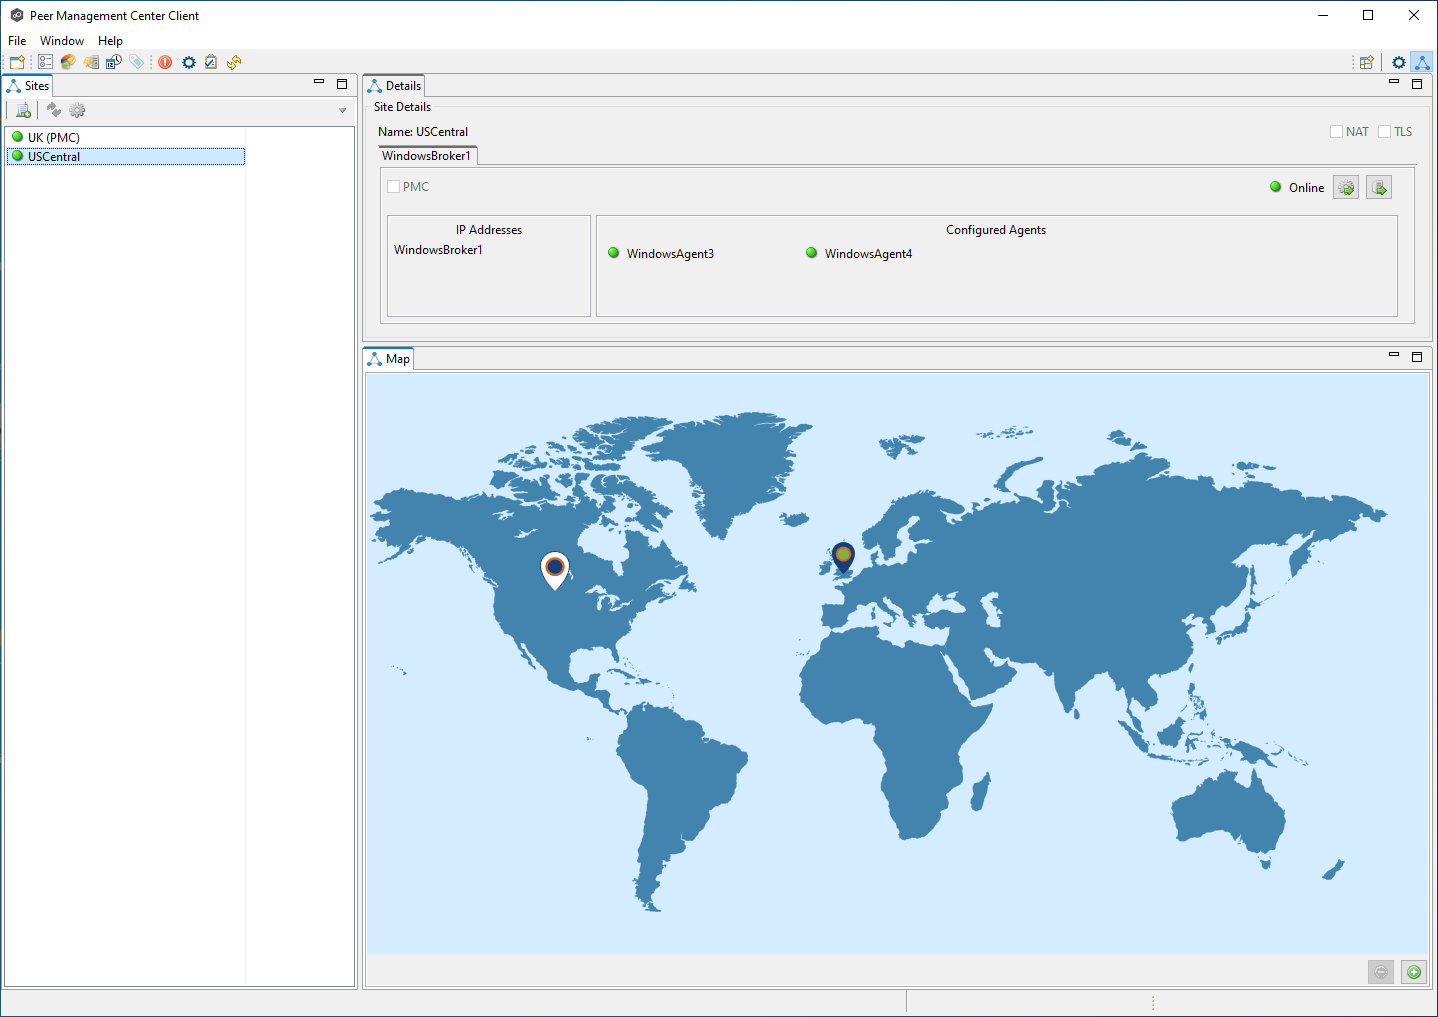Click the triangle network perspective icon at top right
1438x1017 pixels.
point(1421,62)
